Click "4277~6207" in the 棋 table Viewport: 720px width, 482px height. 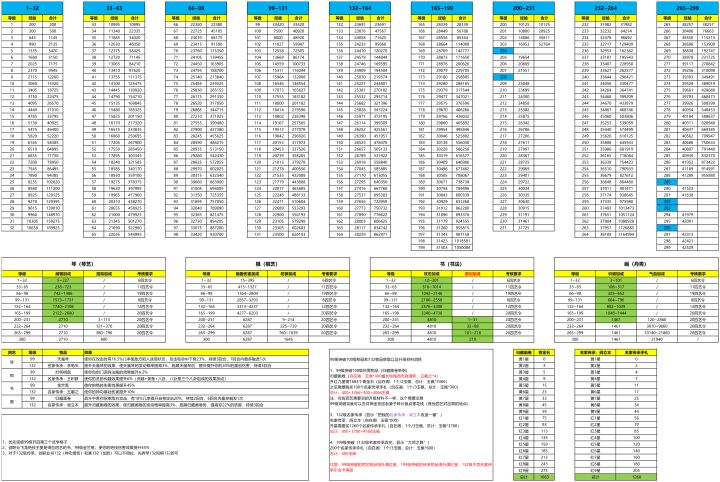[x=247, y=313]
